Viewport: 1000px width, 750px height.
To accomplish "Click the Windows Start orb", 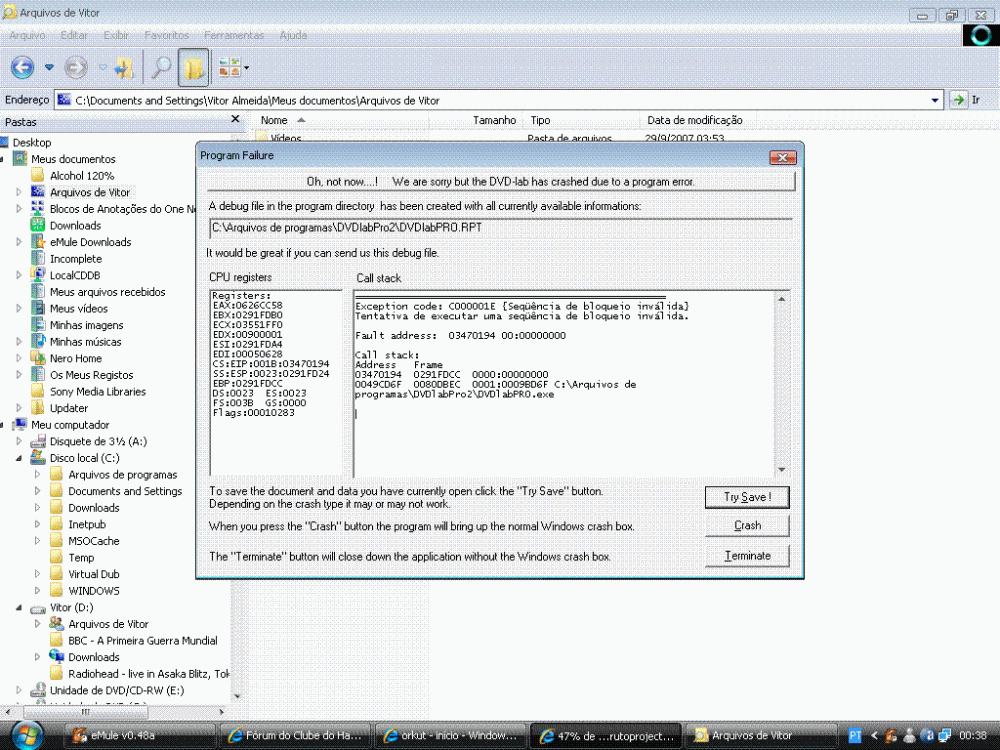I will (x=27, y=734).
